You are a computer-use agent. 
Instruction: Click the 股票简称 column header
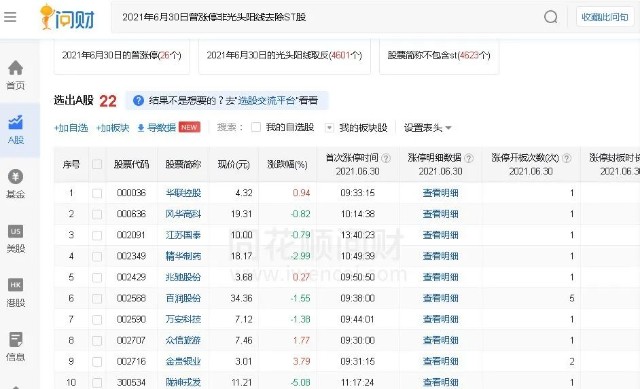[x=183, y=164]
